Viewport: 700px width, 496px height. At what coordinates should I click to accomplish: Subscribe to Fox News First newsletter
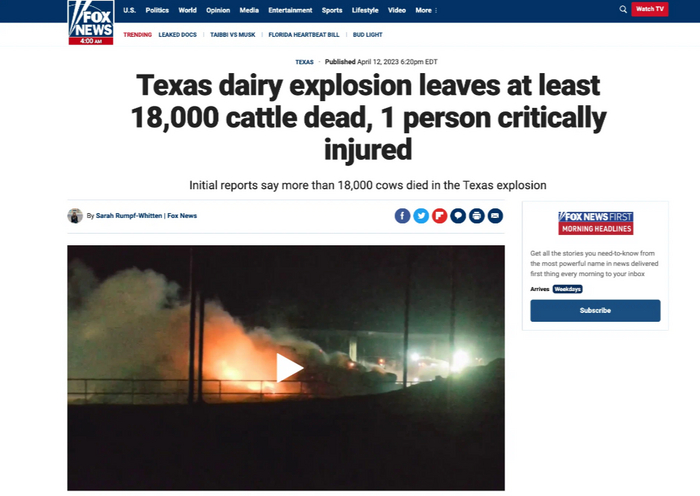click(x=595, y=311)
